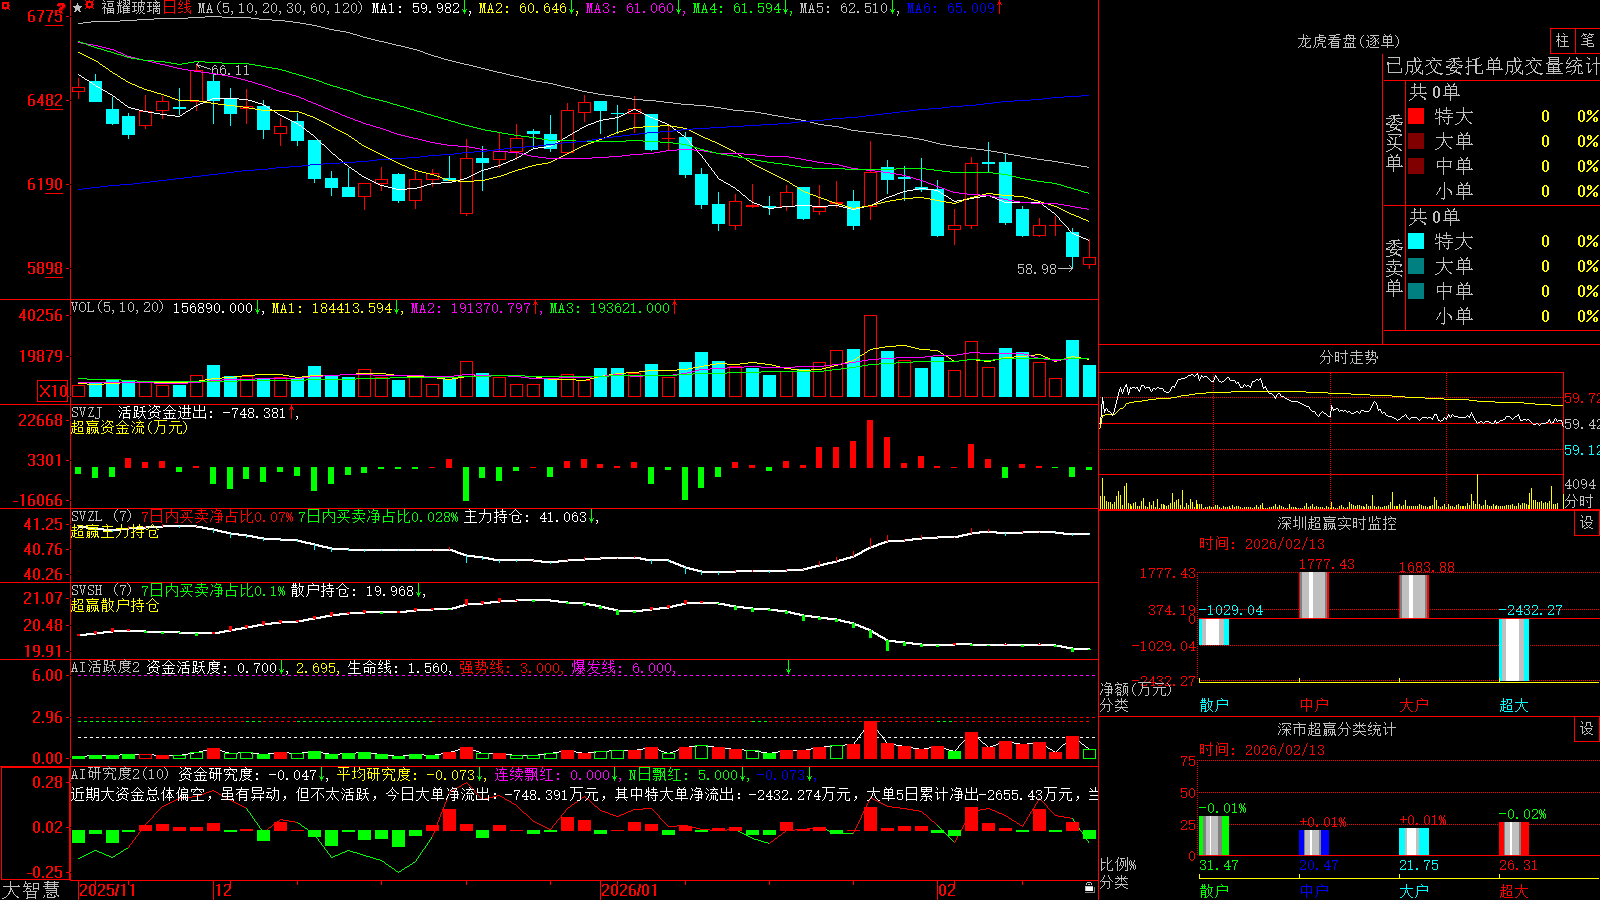1600x900 pixels.
Task: Click the 26.31 超大 ratio bar
Action: pyautogui.click(x=1514, y=839)
